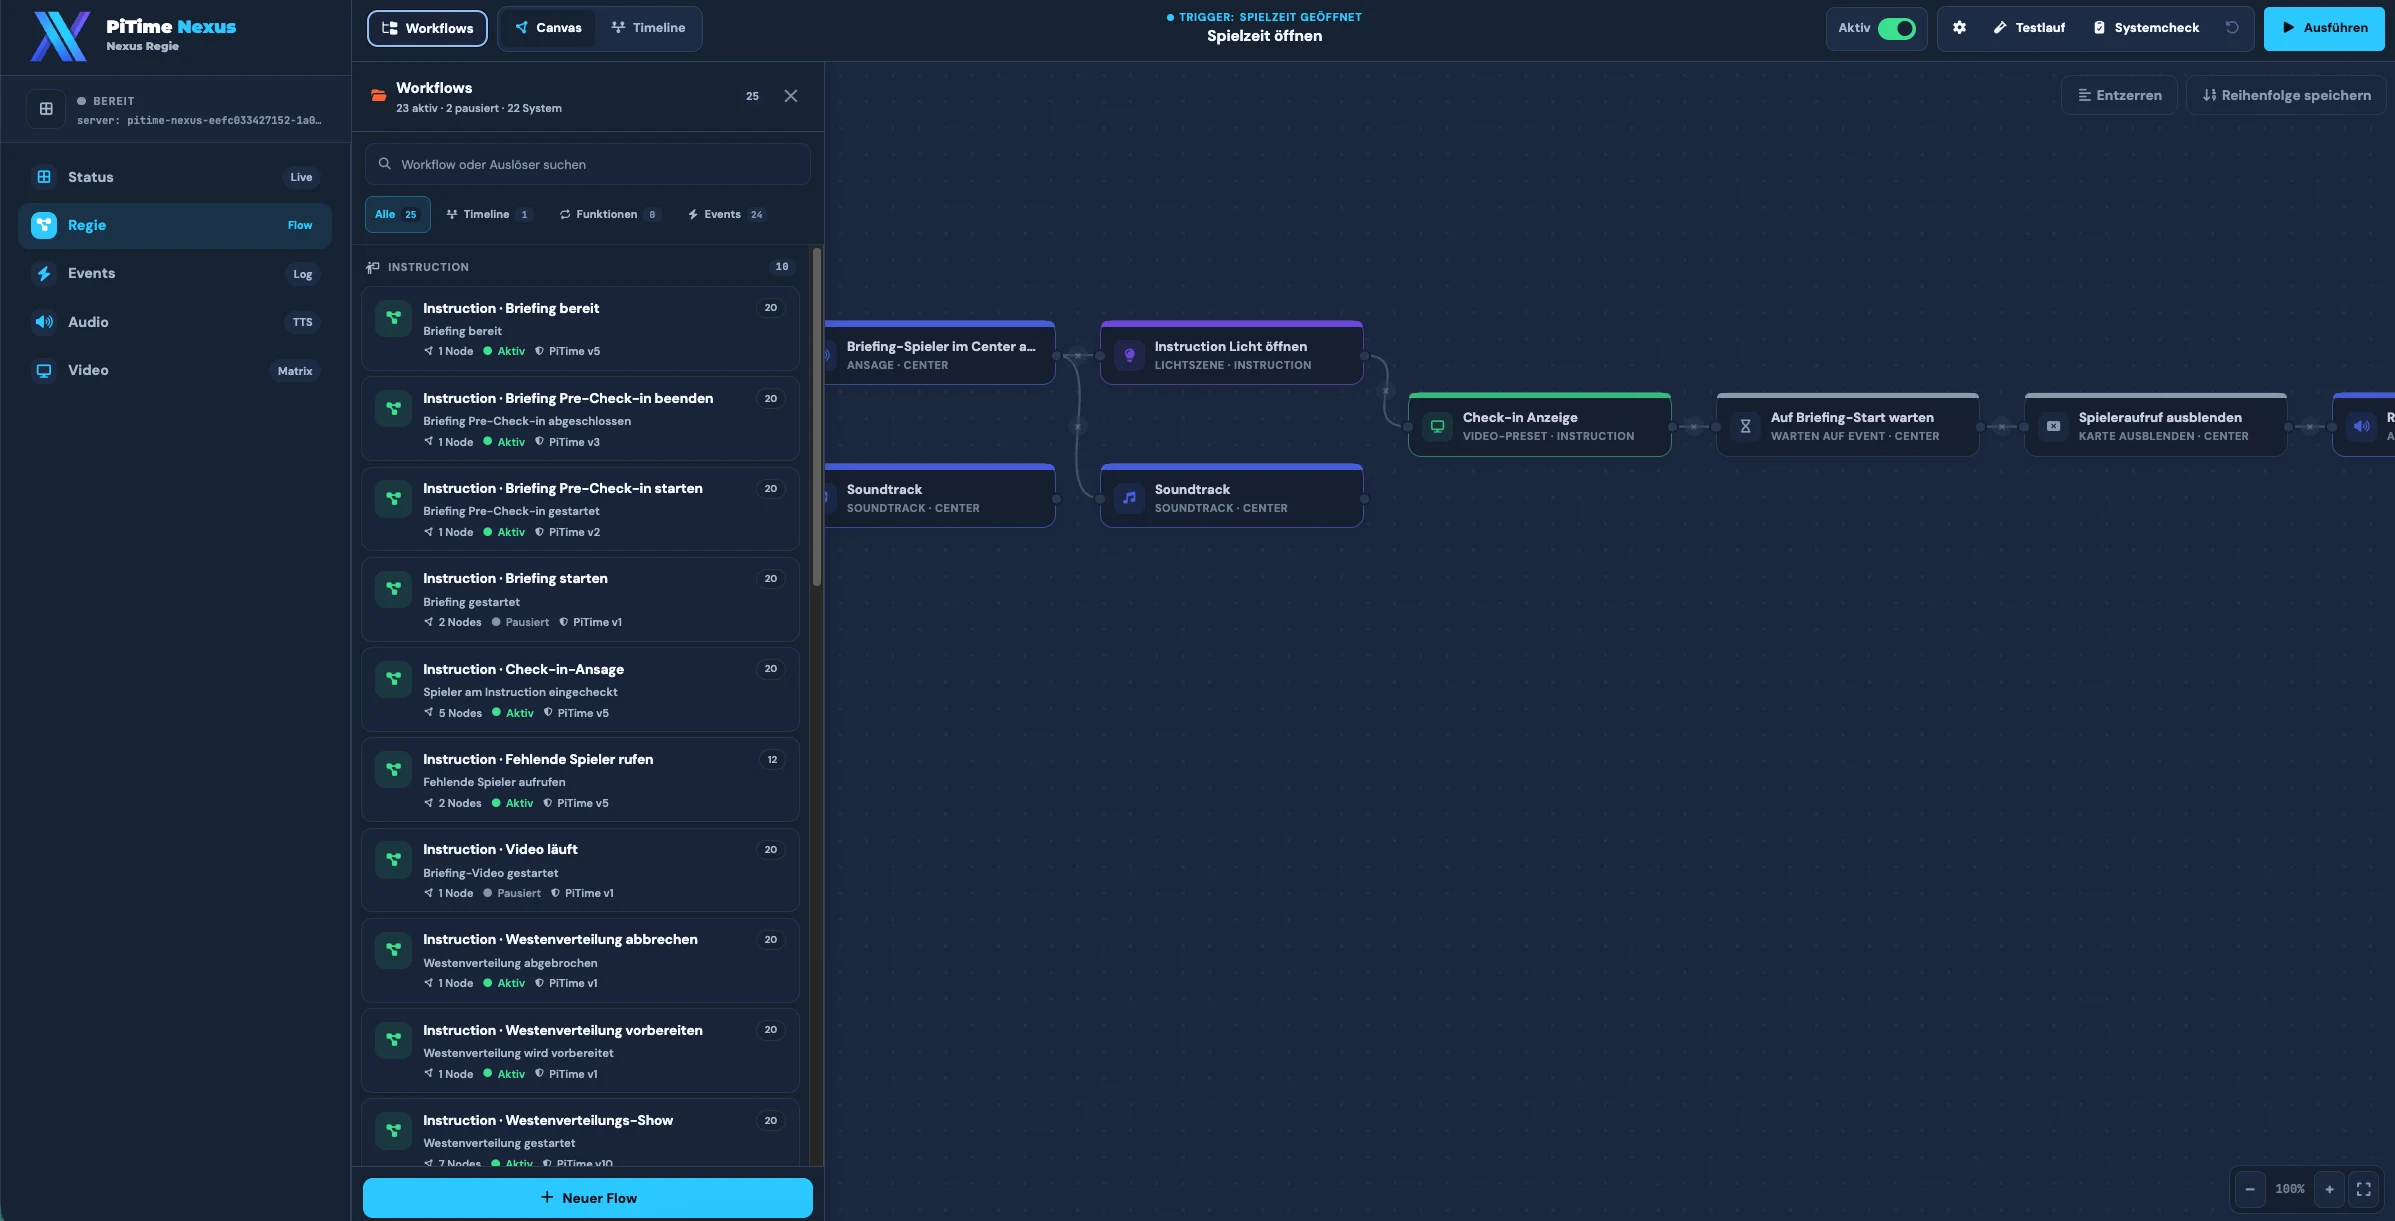Click the monitor icon on Check-in Anzeige node

1437,426
